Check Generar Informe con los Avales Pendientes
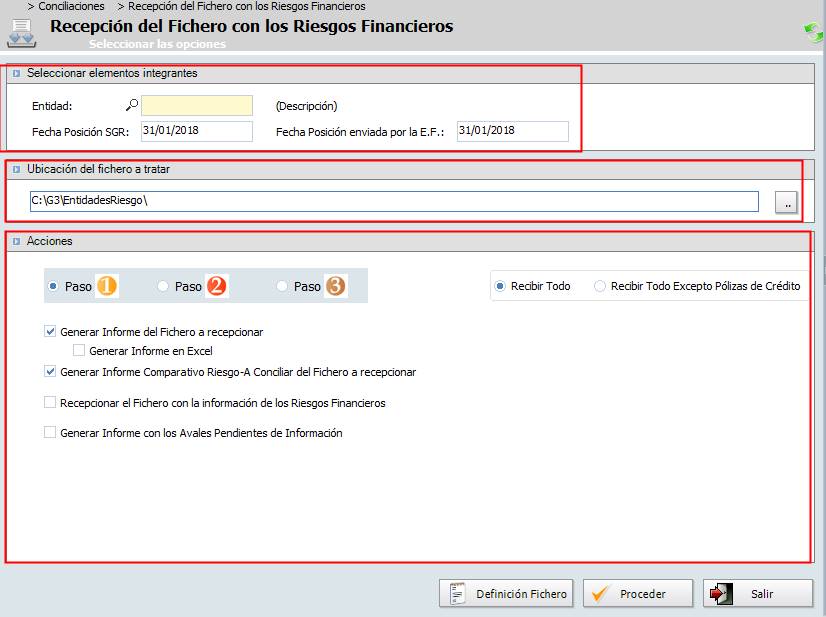 pyautogui.click(x=50, y=433)
